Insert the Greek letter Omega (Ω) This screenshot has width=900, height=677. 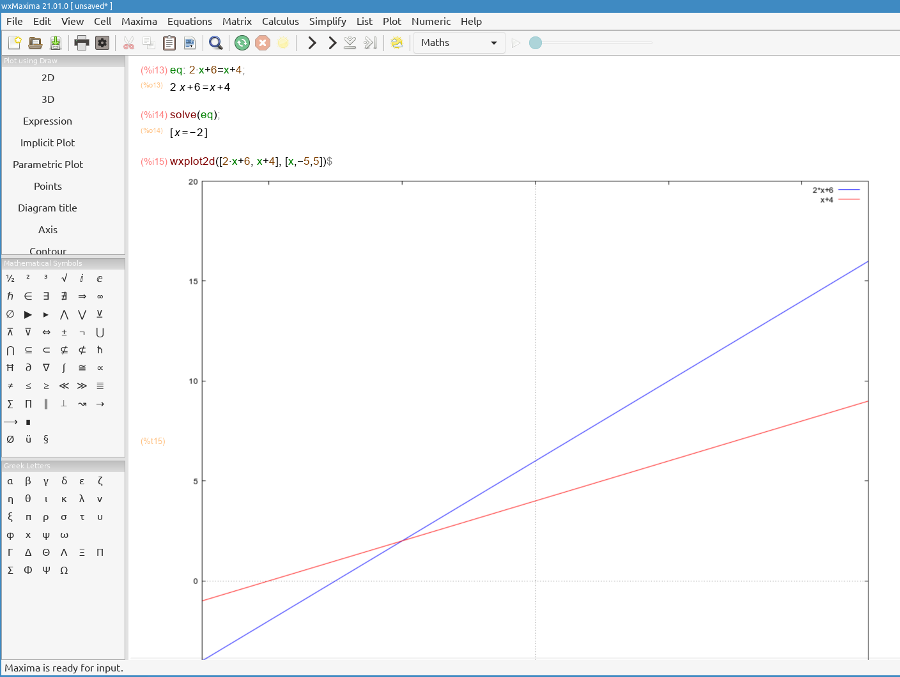(x=64, y=570)
